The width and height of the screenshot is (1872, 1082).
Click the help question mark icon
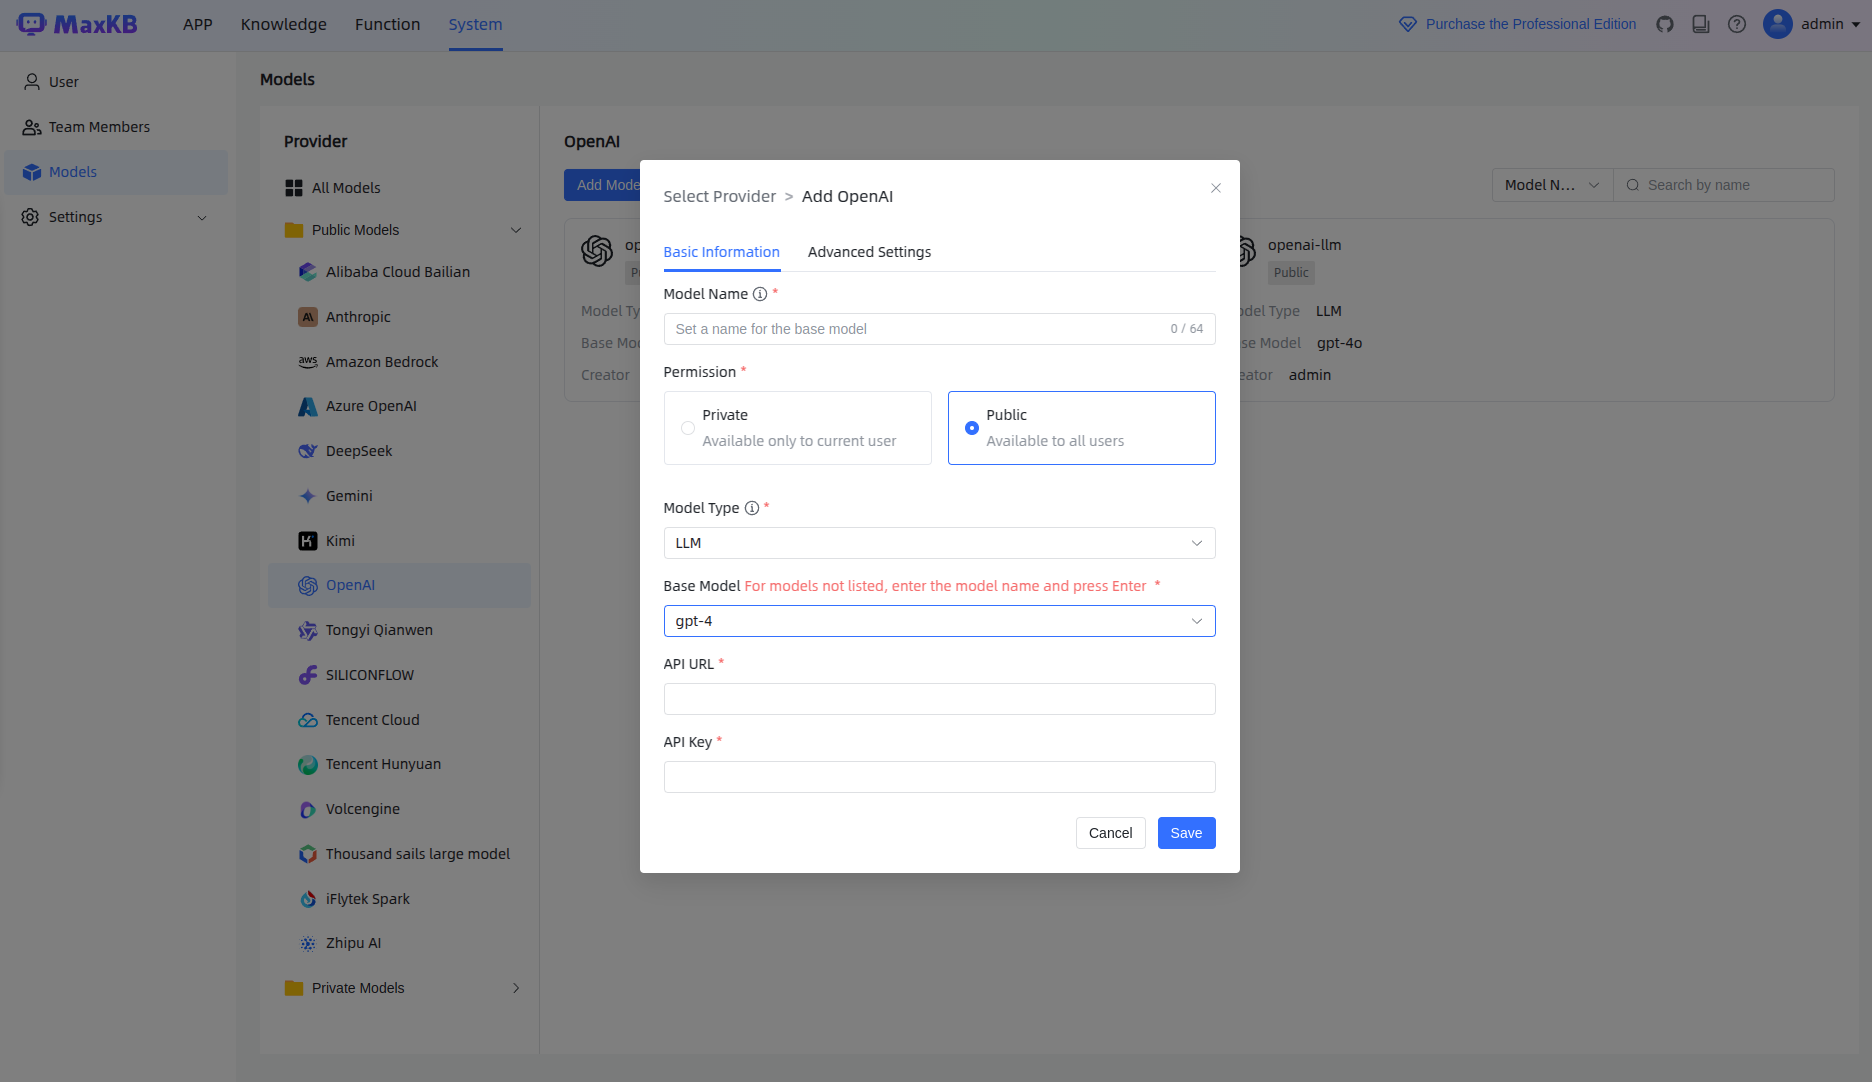pos(1737,24)
